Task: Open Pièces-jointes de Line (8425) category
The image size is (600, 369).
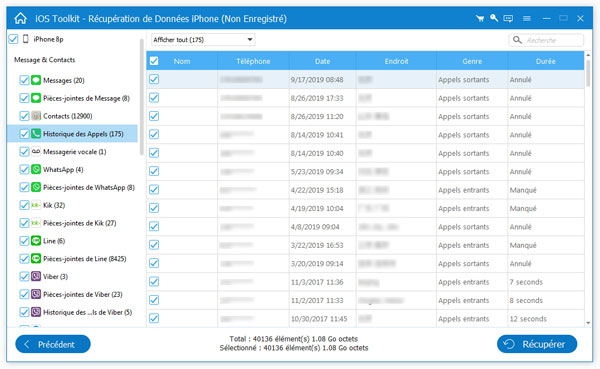Action: [x=85, y=259]
